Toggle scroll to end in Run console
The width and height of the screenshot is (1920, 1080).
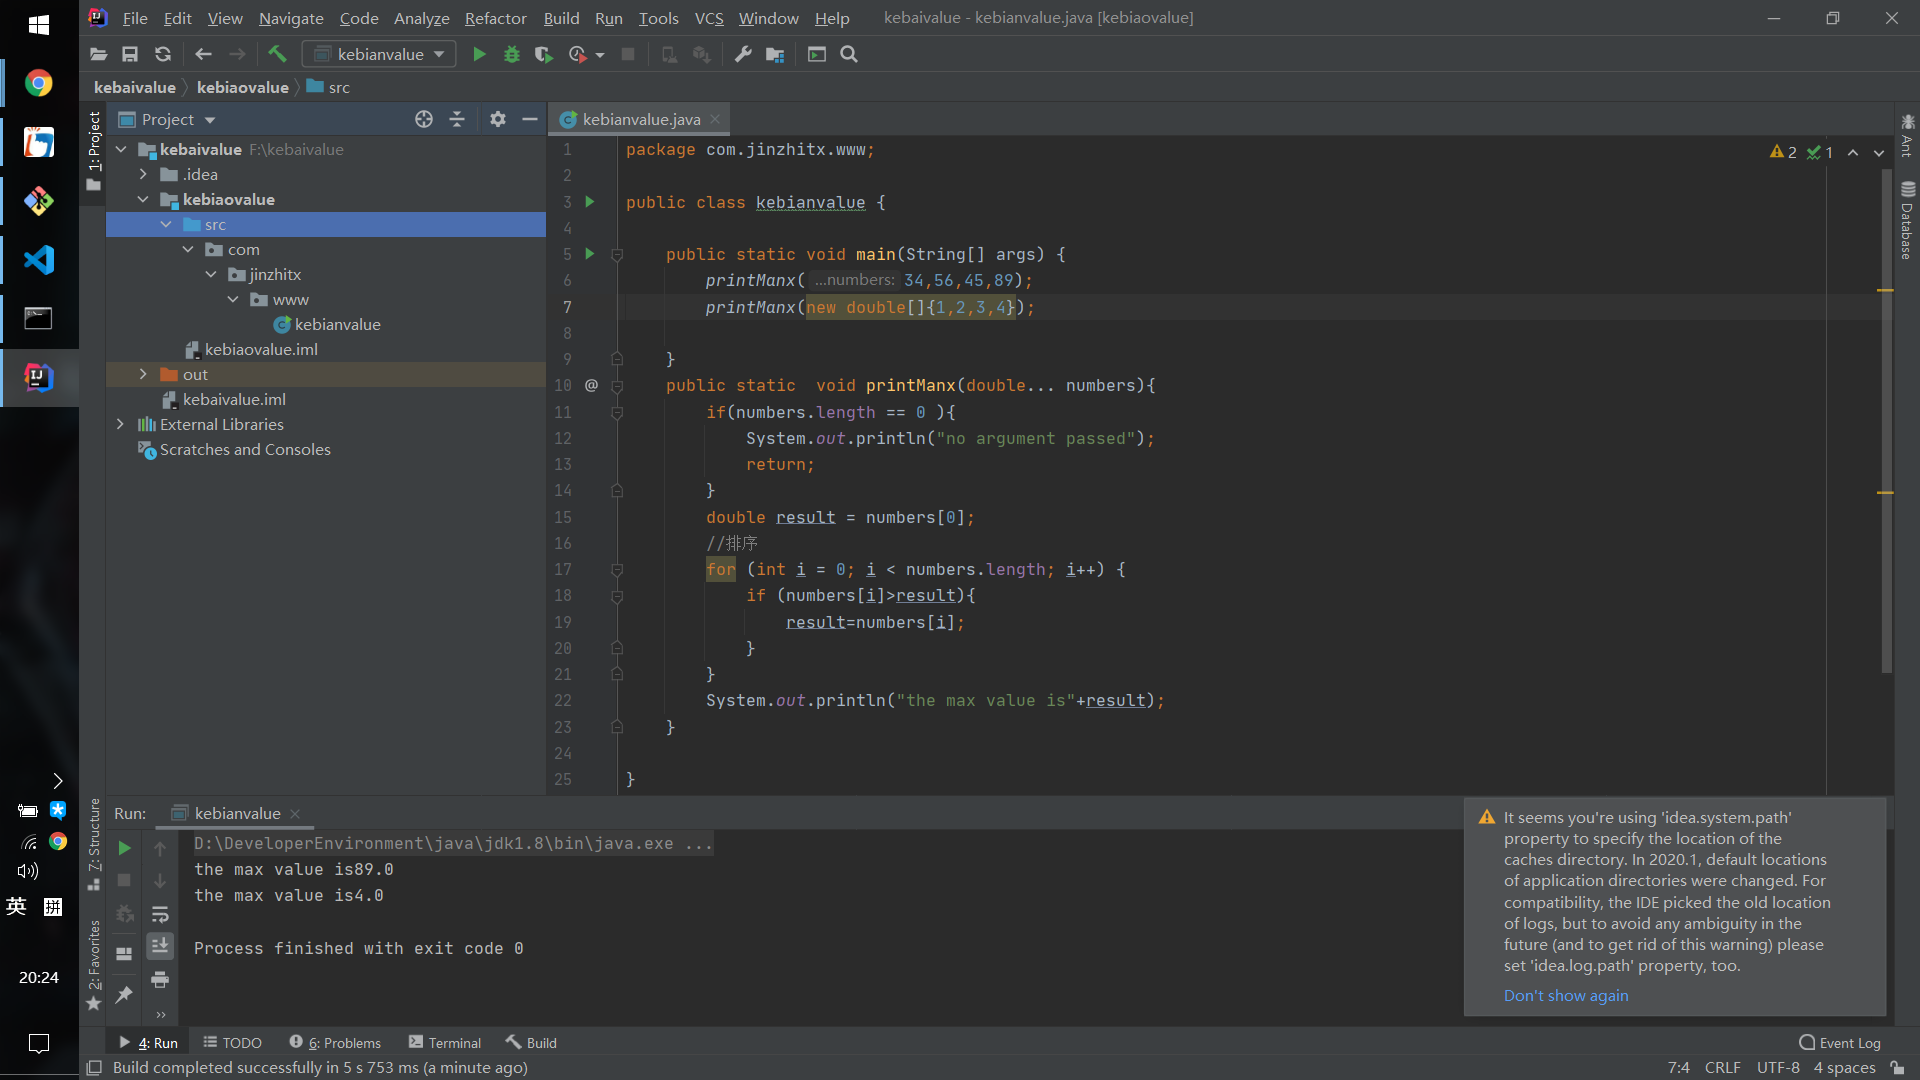[x=160, y=946]
